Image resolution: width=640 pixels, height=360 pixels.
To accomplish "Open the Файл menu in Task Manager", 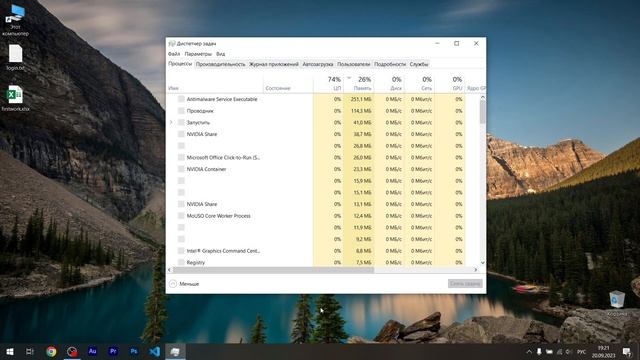I will 174,54.
